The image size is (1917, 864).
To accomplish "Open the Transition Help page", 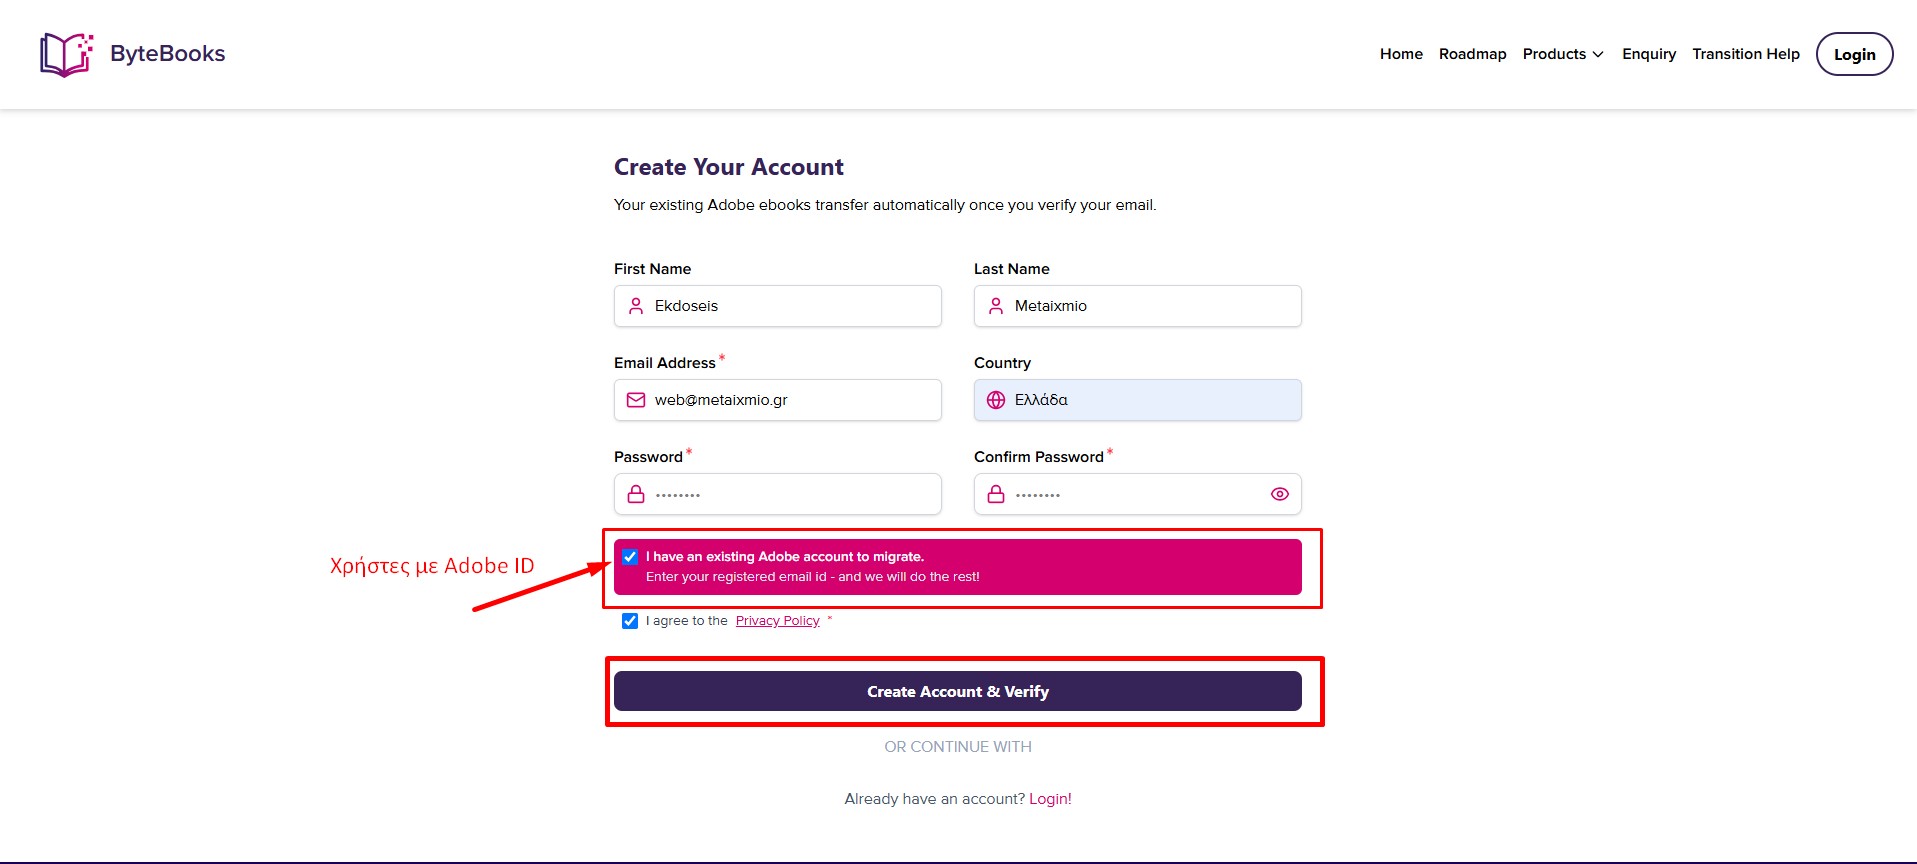I will (1746, 54).
